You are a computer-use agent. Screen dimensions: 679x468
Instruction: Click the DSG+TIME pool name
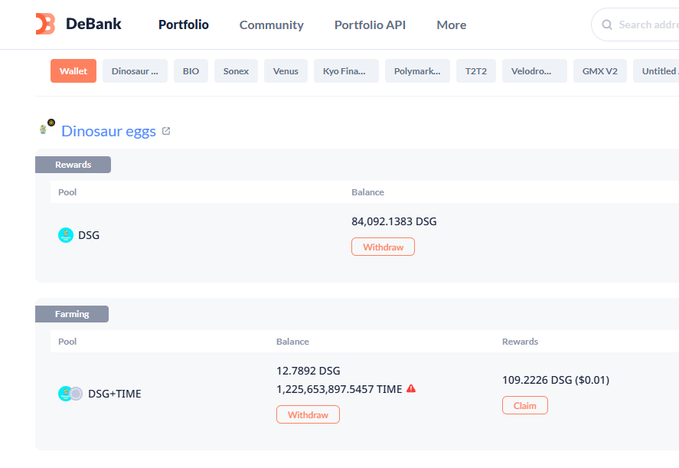[x=114, y=394]
